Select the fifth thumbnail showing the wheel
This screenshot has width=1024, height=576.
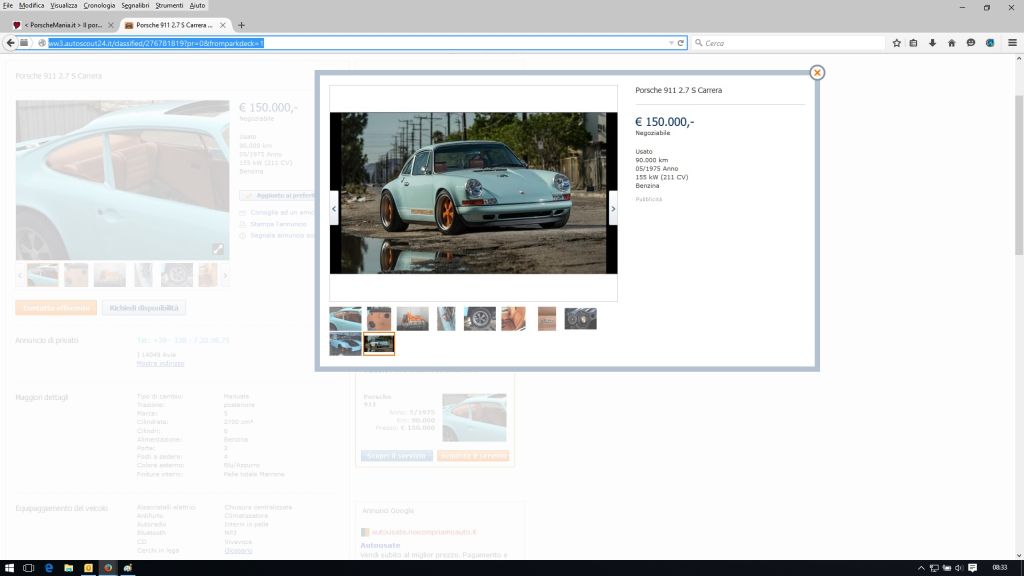480,319
